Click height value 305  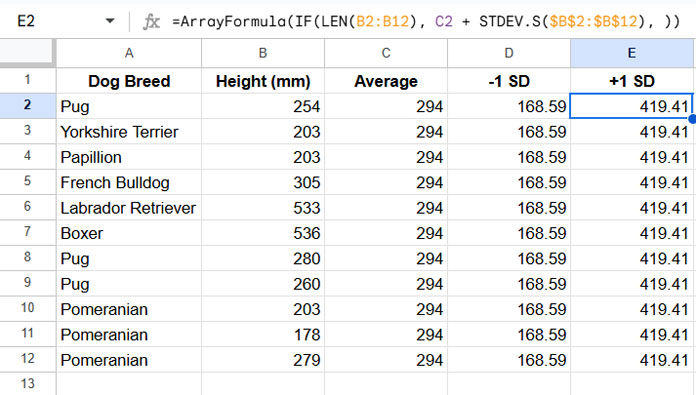pos(263,182)
